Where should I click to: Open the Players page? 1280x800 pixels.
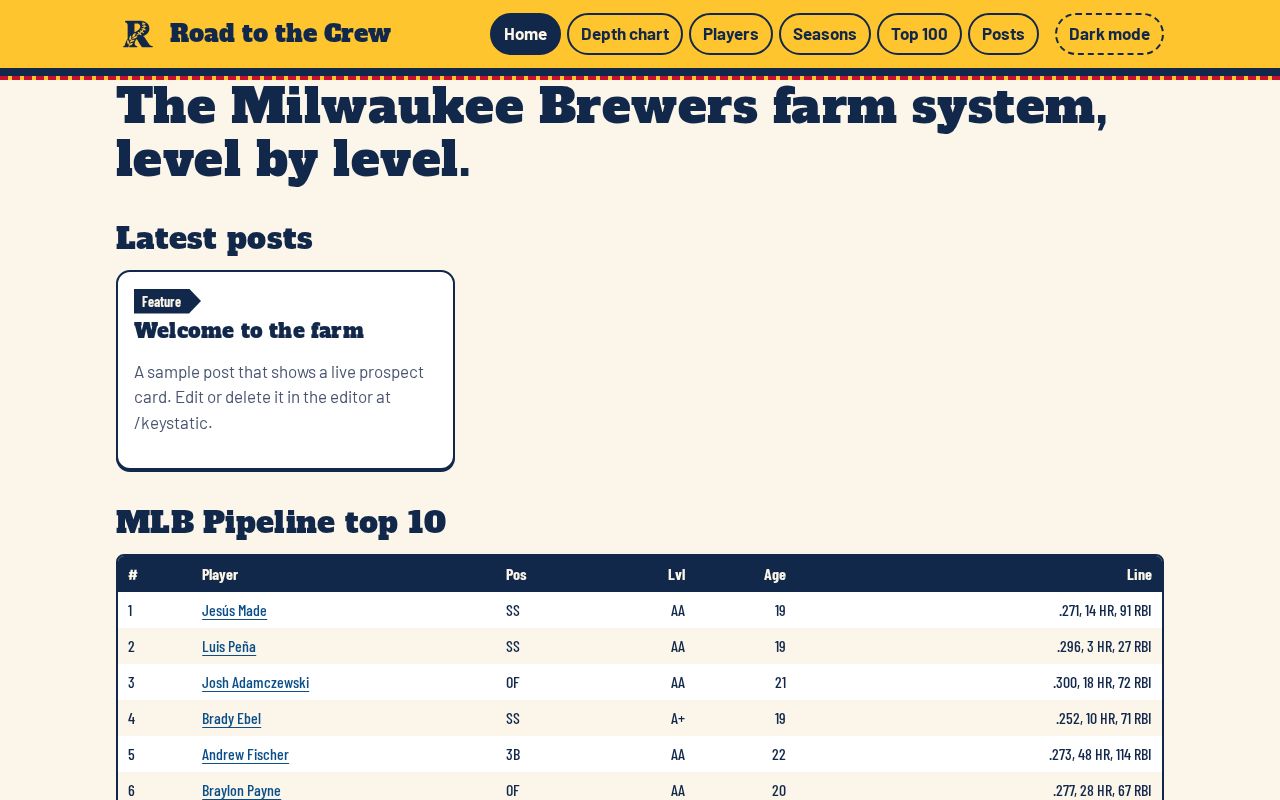731,34
